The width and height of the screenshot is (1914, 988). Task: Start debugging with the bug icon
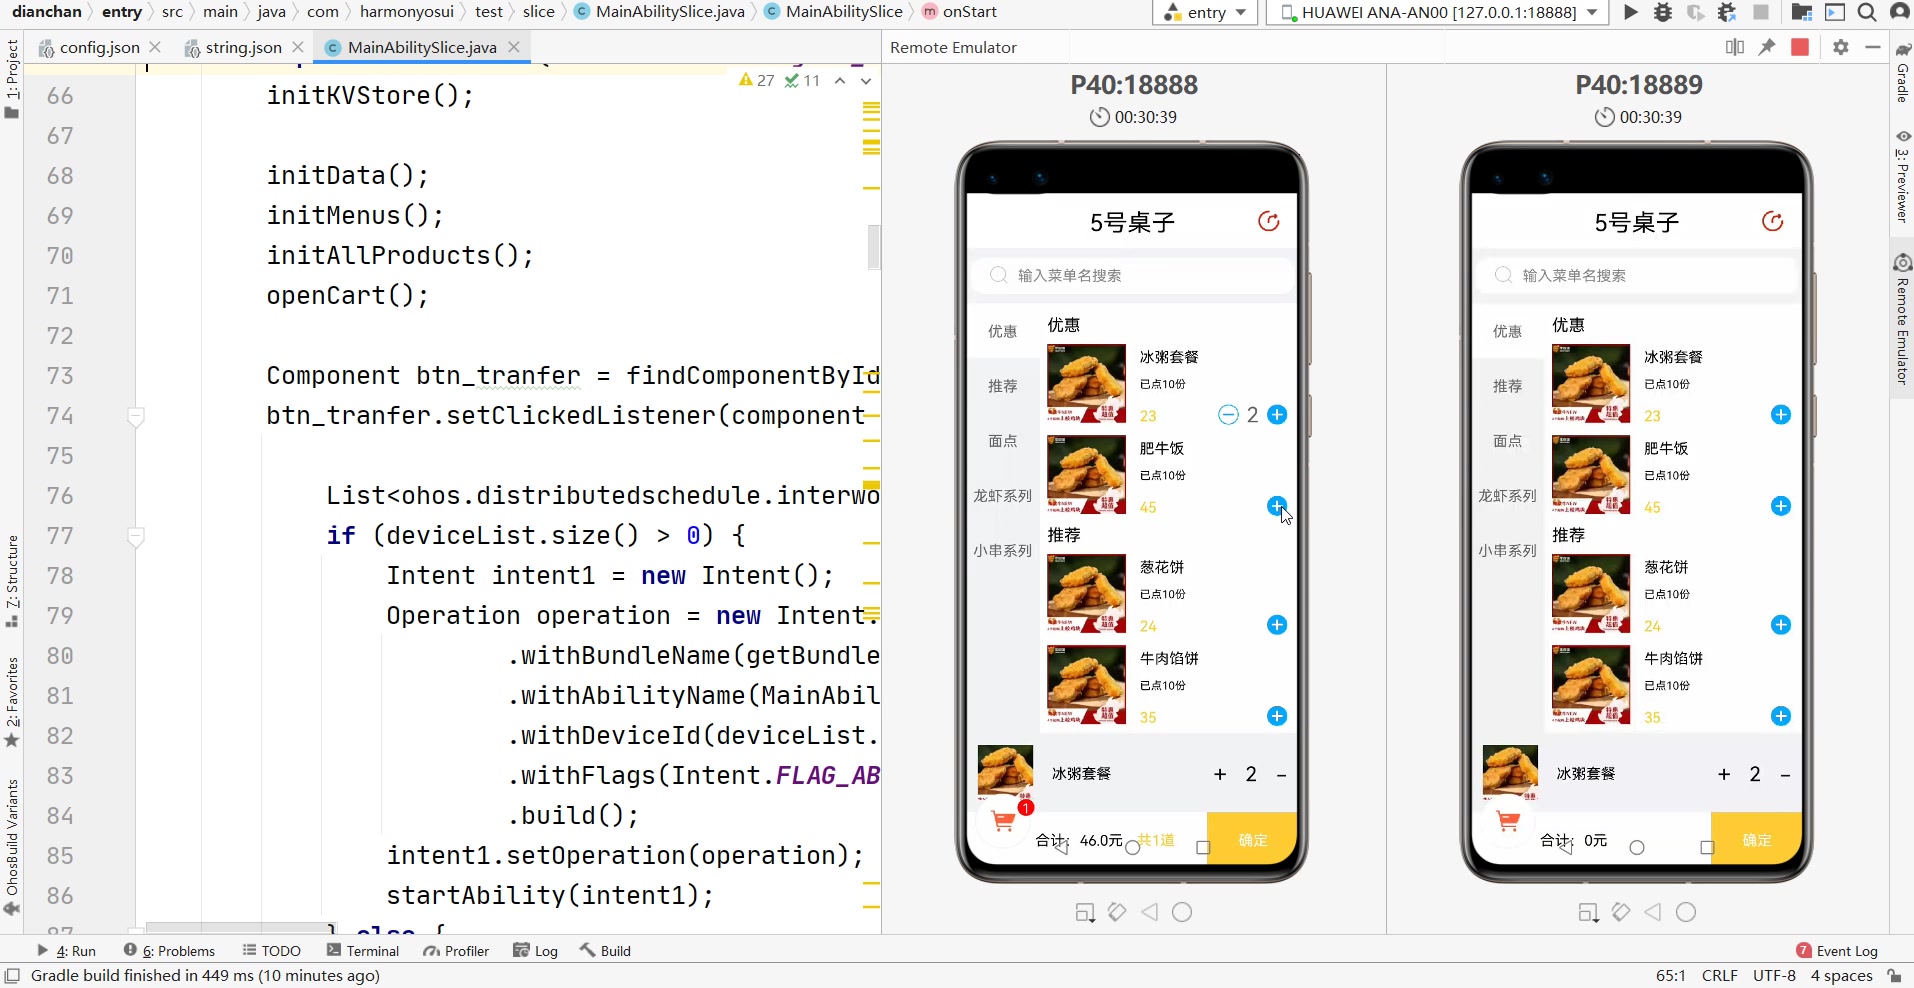[1663, 12]
